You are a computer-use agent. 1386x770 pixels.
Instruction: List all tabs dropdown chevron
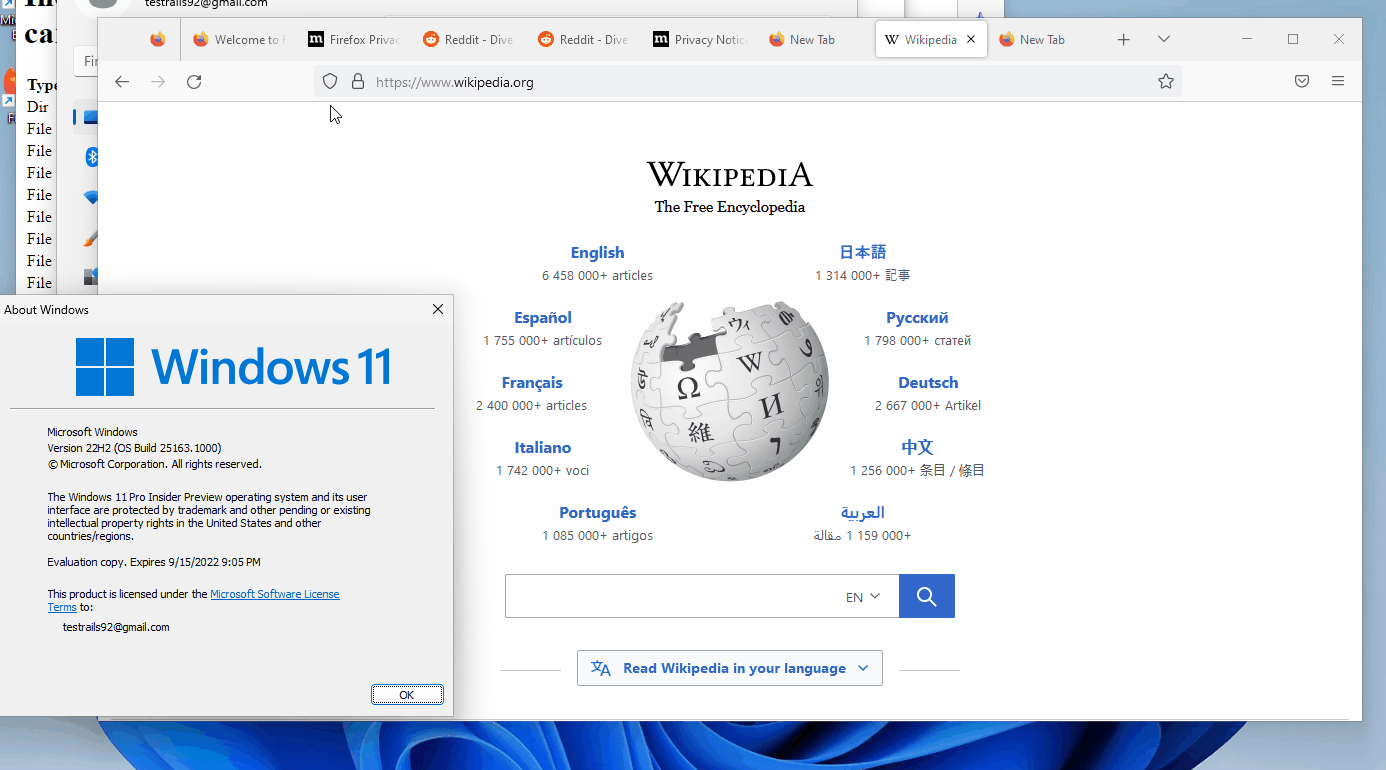click(x=1164, y=40)
